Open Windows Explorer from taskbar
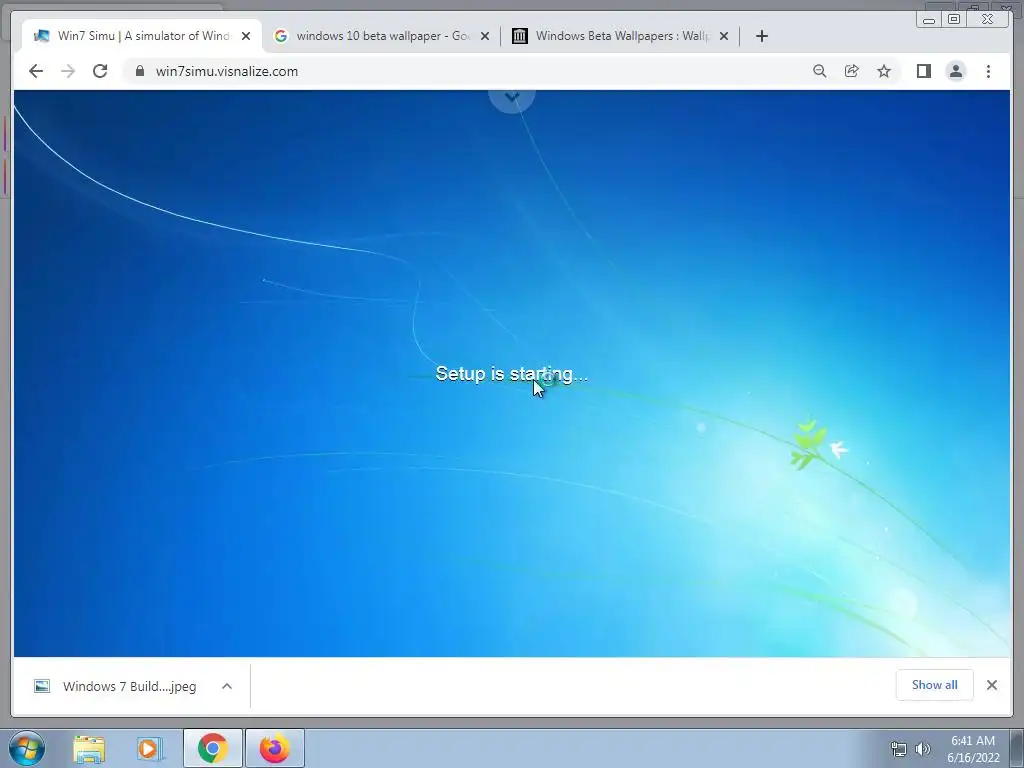 [x=89, y=748]
